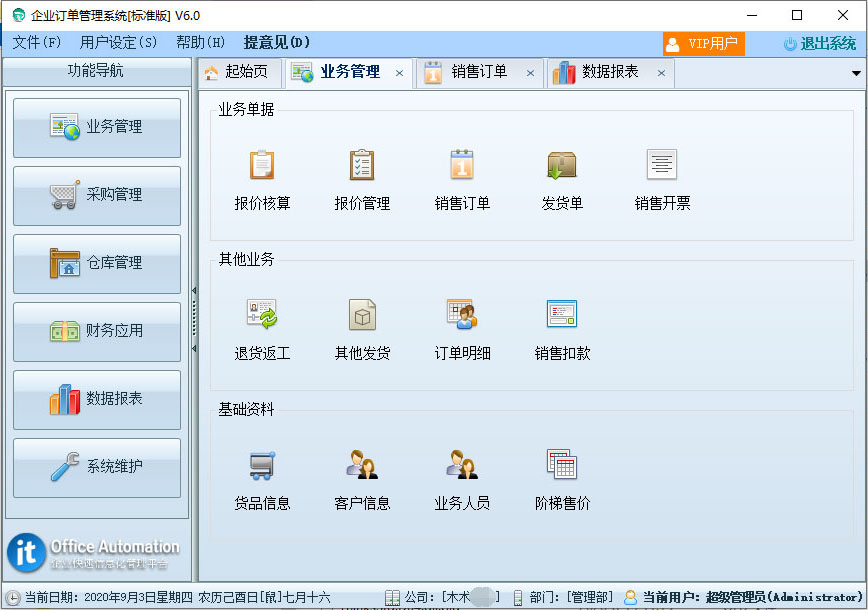Viewport: 868px width, 610px height.
Task: Expand the tab list dropdown arrow
Action: pyautogui.click(x=856, y=73)
